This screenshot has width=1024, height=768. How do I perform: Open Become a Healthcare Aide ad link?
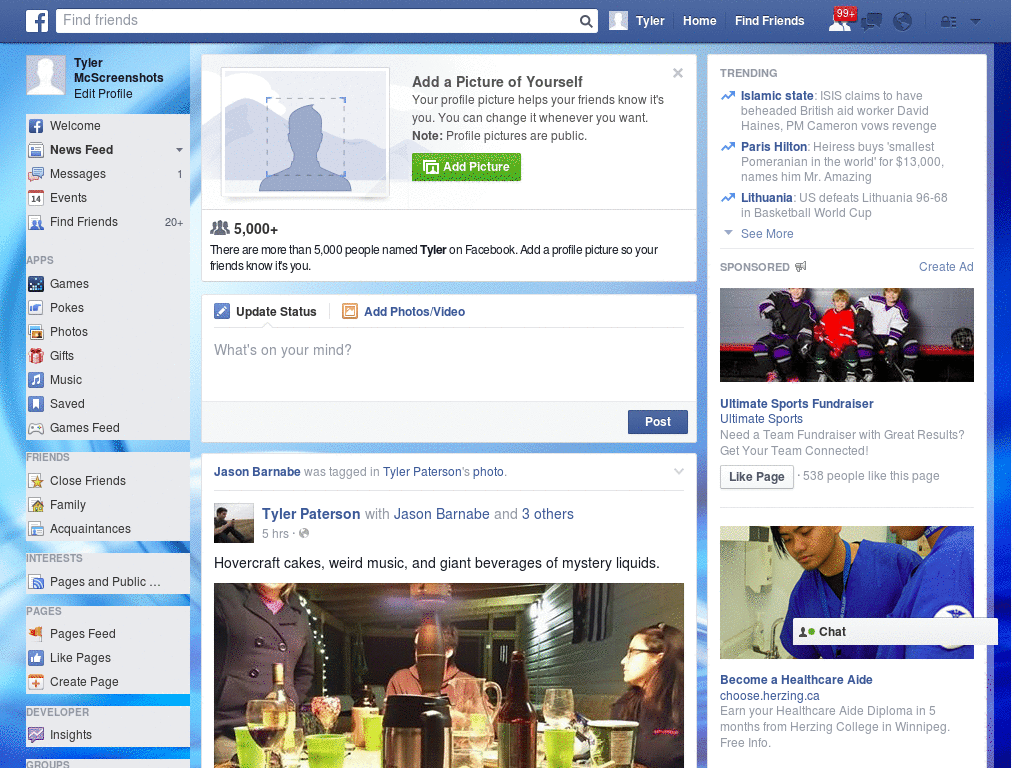[x=796, y=680]
